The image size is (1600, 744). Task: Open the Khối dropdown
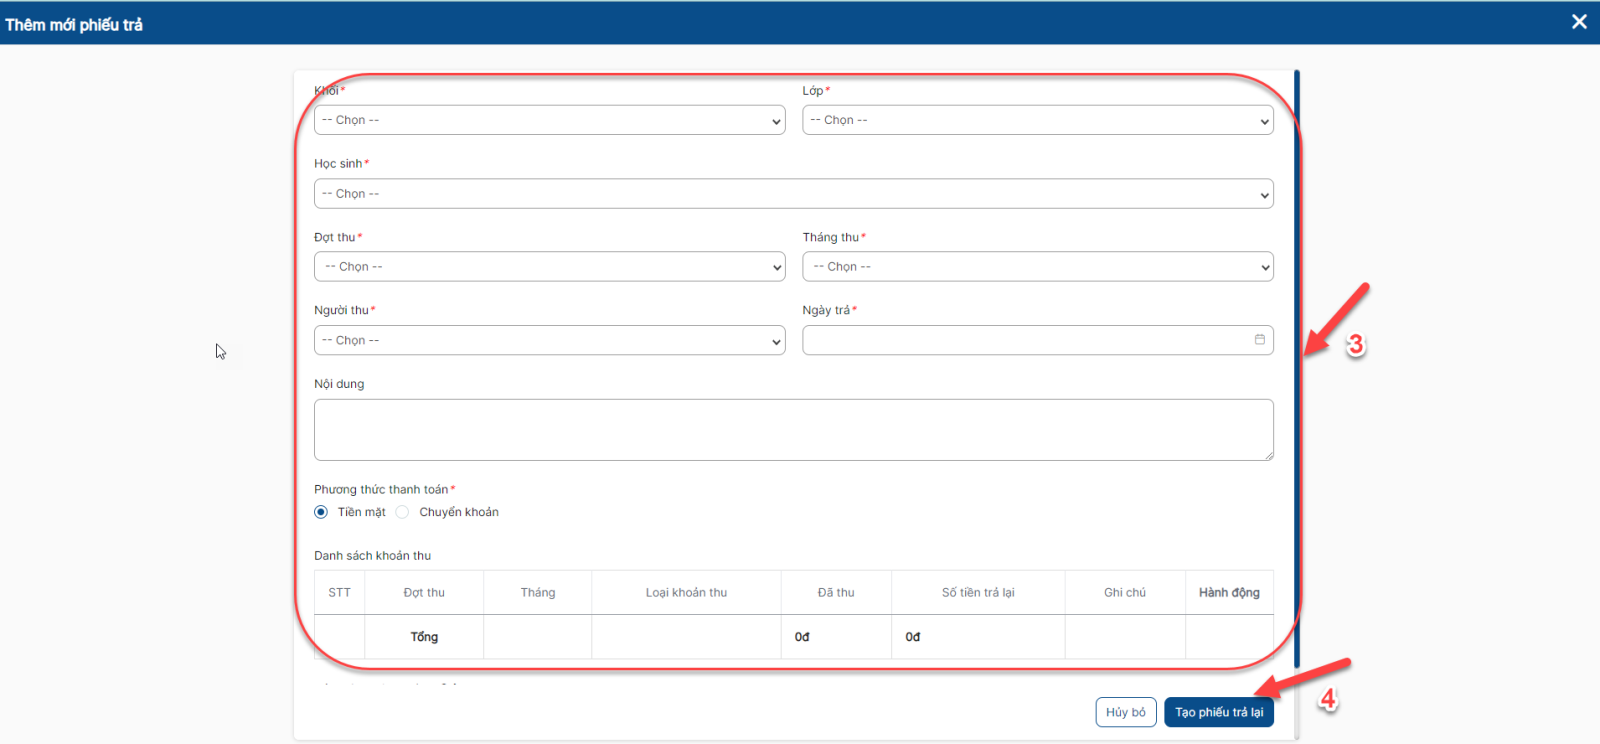[550, 120]
